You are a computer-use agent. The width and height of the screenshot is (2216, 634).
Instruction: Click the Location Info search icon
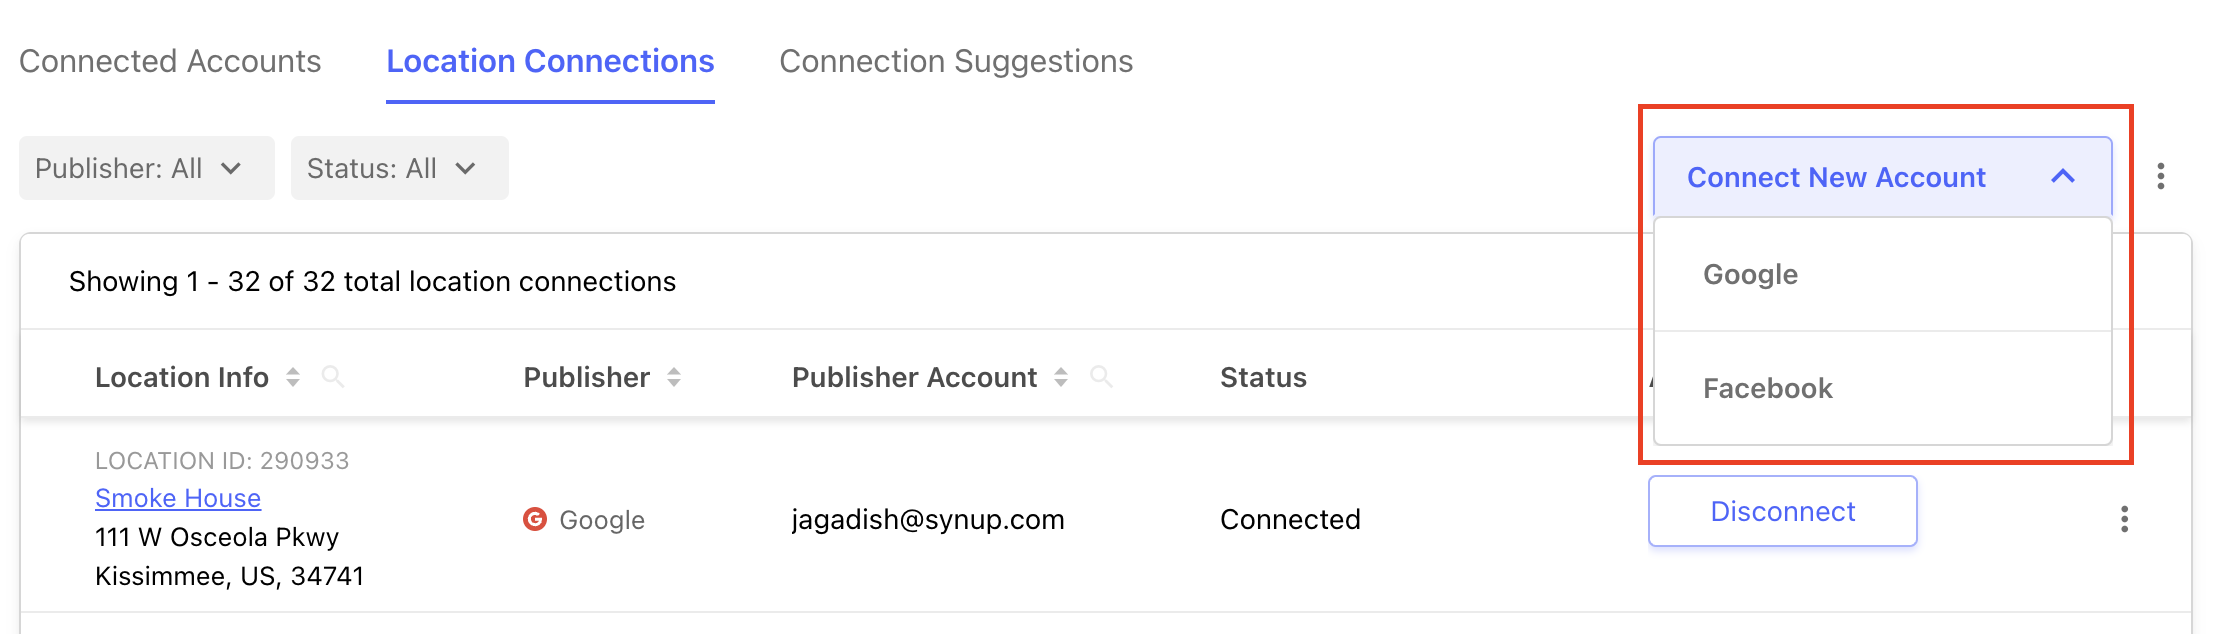click(333, 377)
